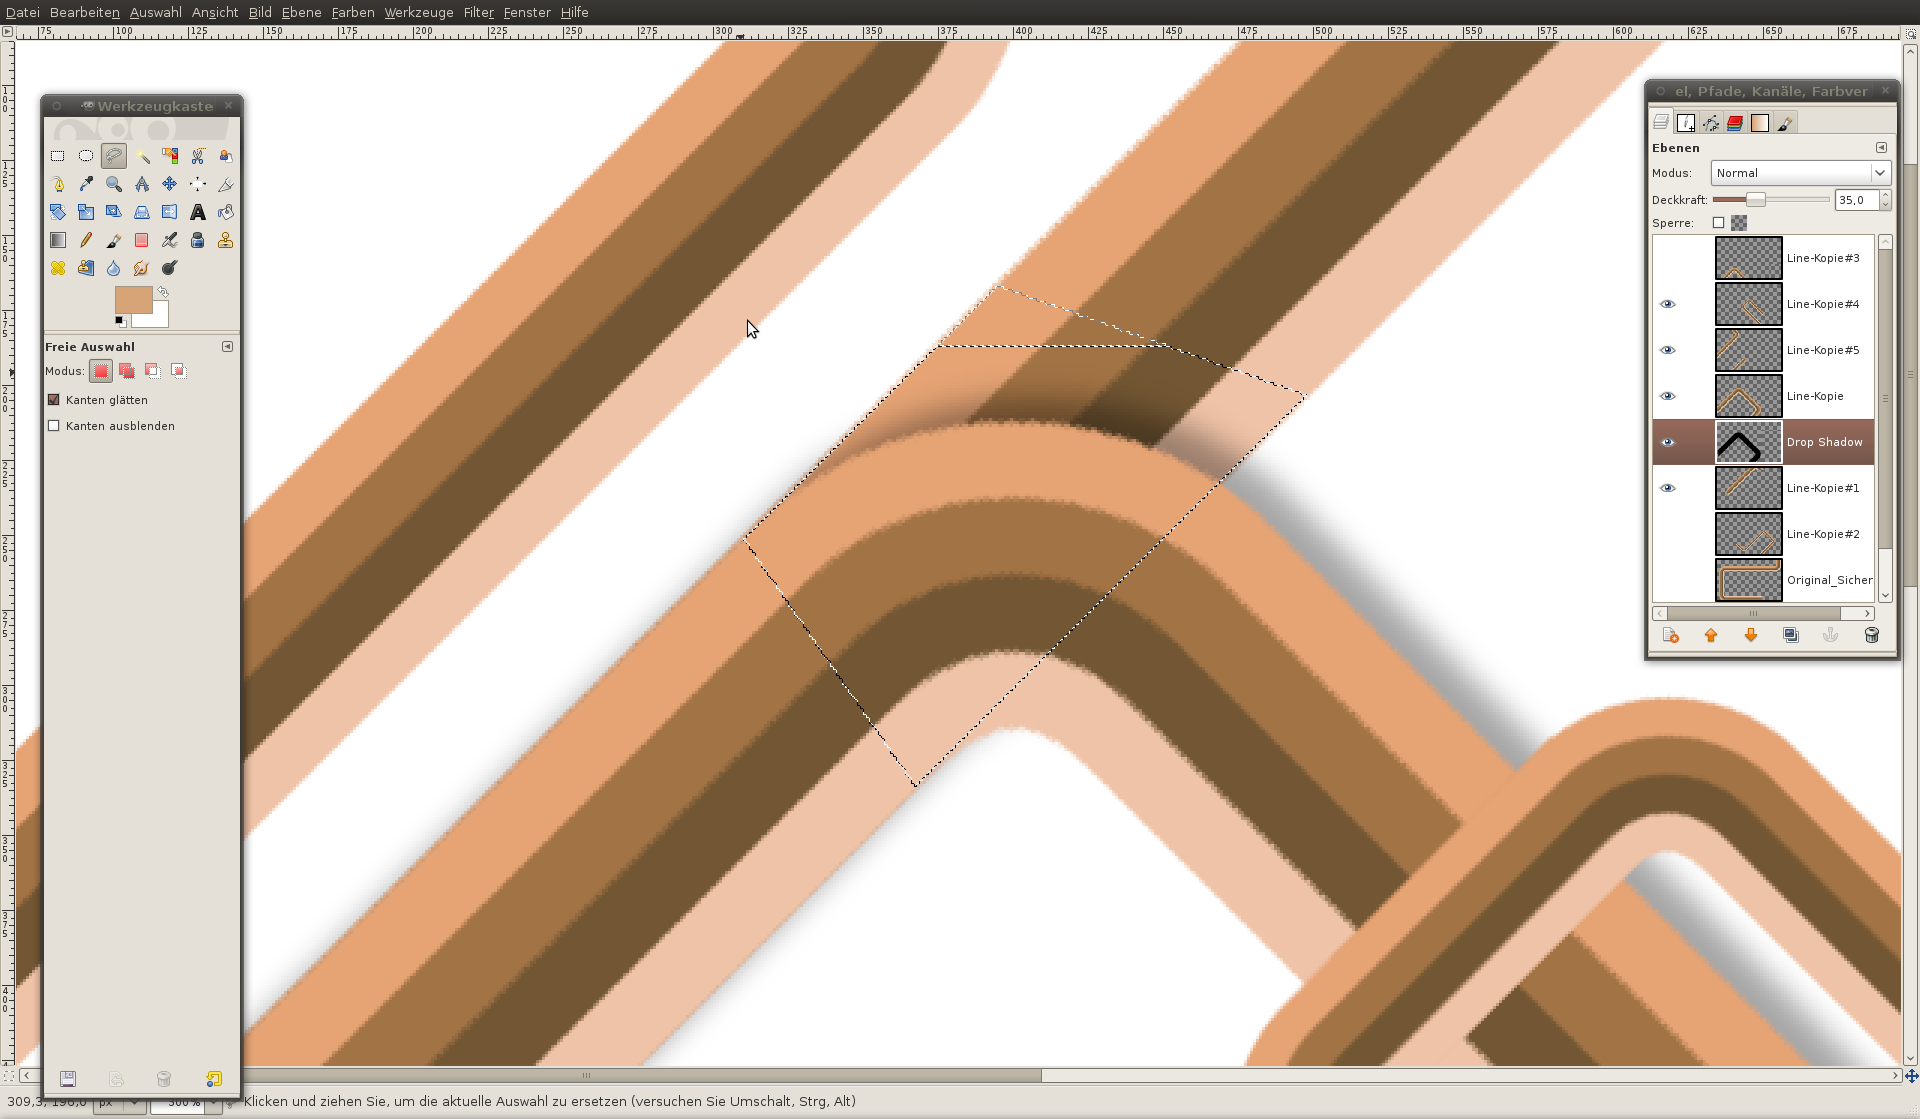Select the Select by Color tool

tap(170, 156)
